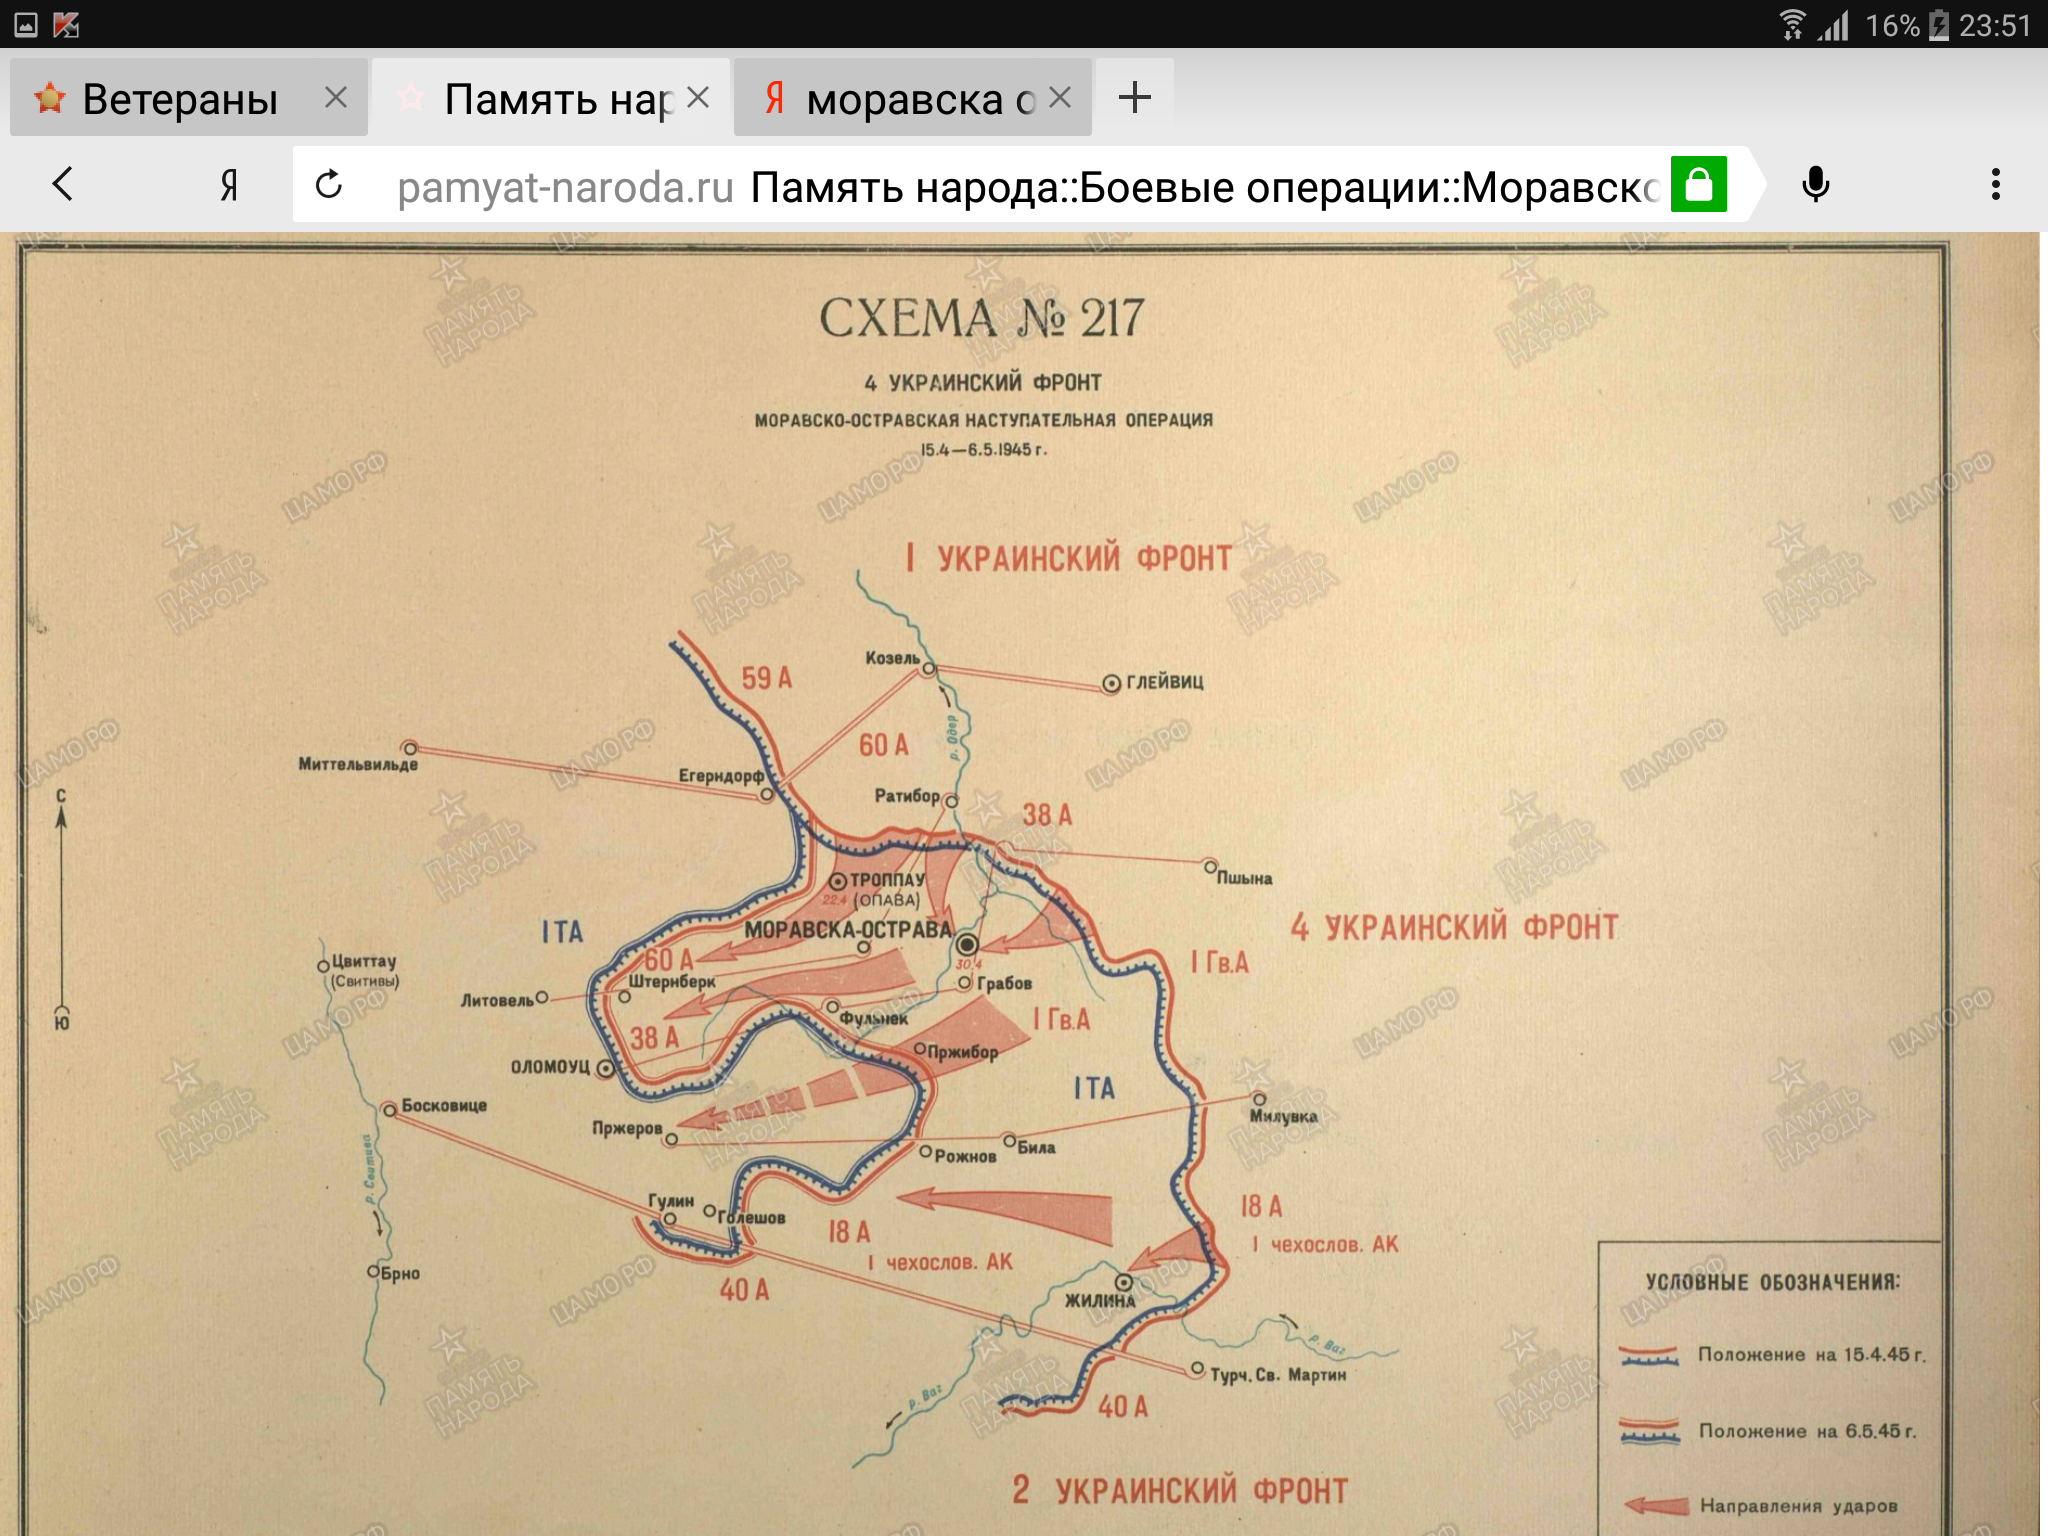This screenshot has height=1536, width=2048.
Task: Select the Память народа tab
Action: (x=555, y=99)
